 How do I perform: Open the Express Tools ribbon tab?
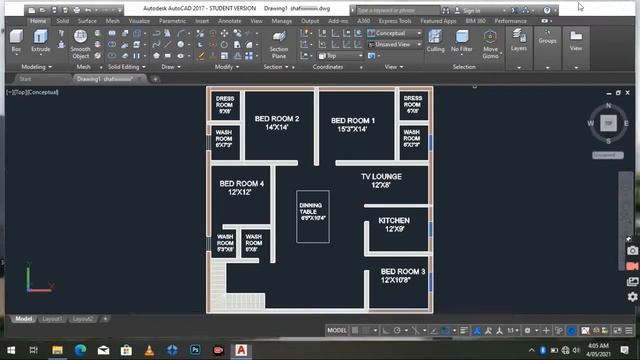tap(395, 21)
